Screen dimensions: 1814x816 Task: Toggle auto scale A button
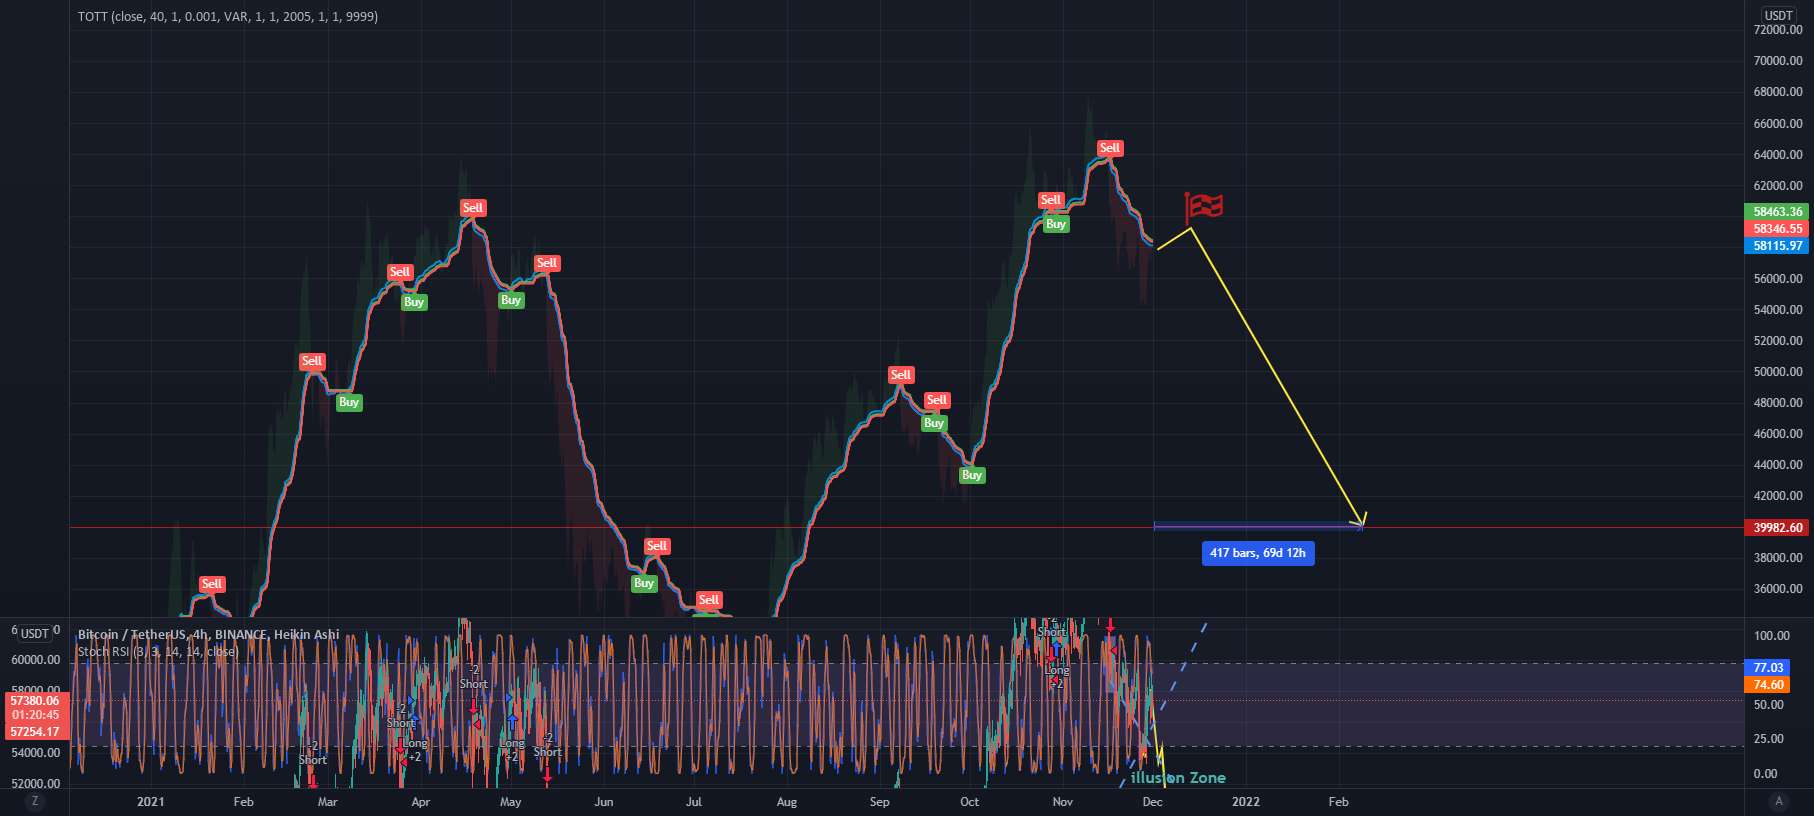pyautogui.click(x=1778, y=801)
